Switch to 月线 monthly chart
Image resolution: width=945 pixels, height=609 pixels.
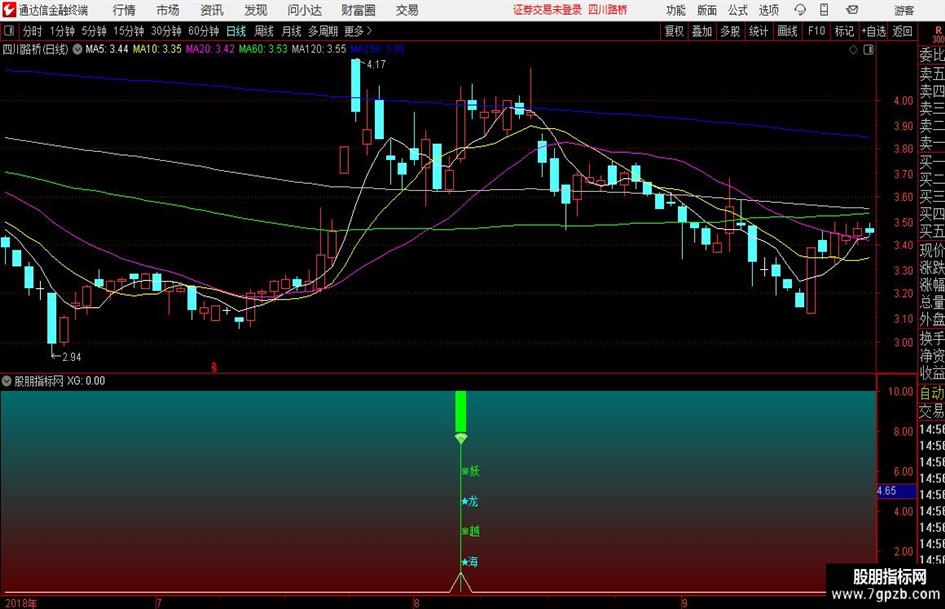[x=291, y=31]
